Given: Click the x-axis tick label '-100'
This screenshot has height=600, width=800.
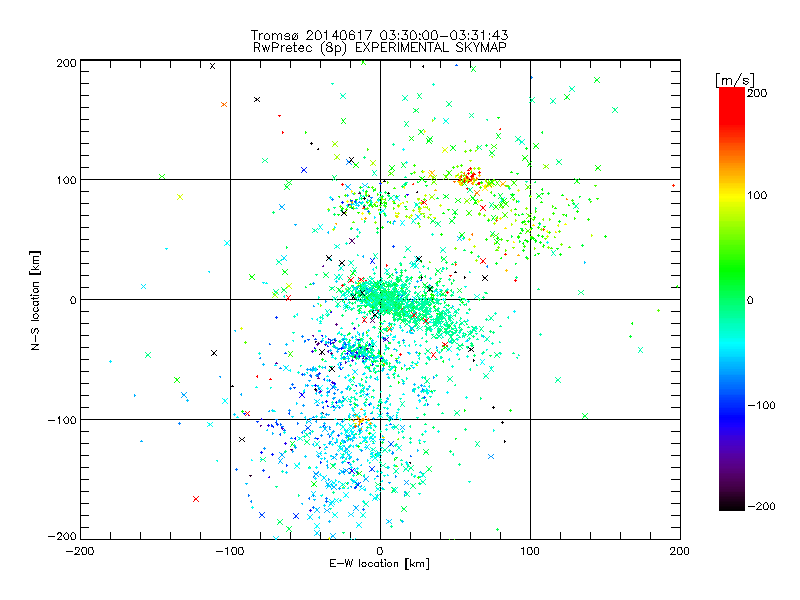Looking at the screenshot, I should [x=230, y=551].
